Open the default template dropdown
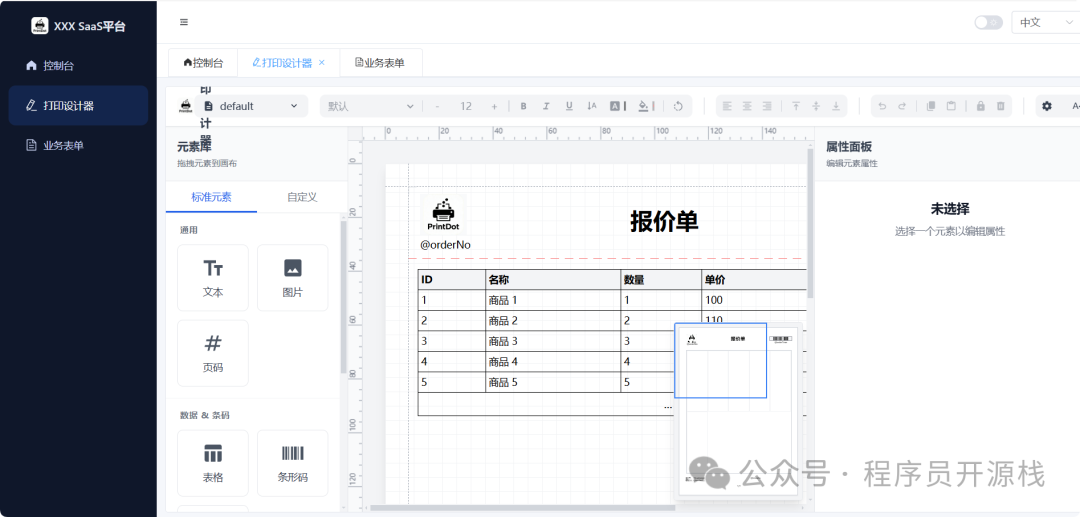The height and width of the screenshot is (517, 1080). tap(251, 106)
